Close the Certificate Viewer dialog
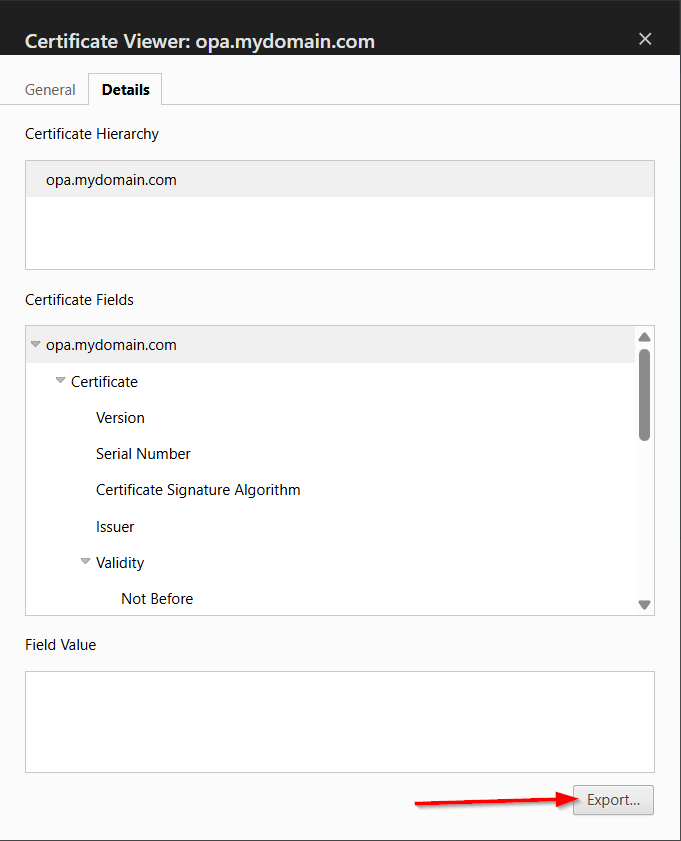 (x=645, y=39)
